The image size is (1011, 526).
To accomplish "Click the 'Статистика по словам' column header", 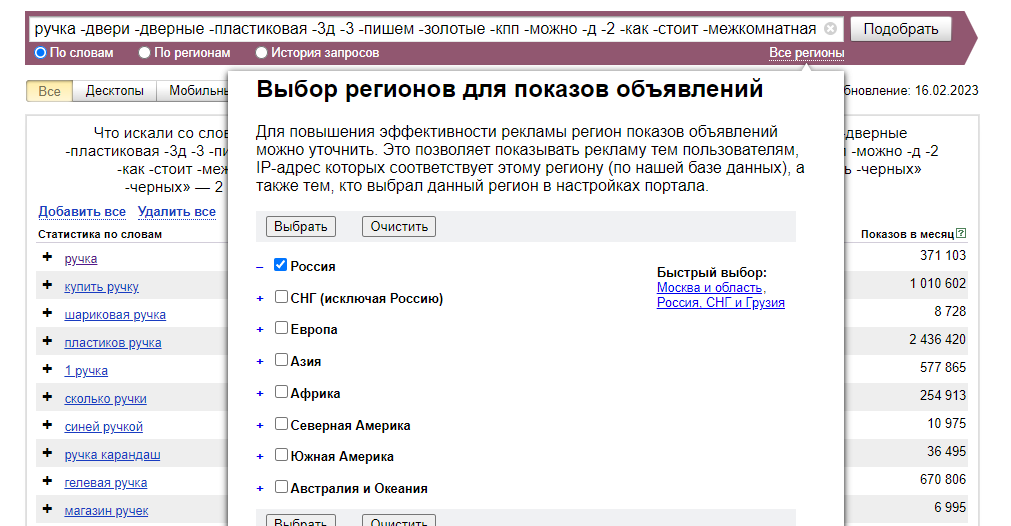I will [x=100, y=234].
